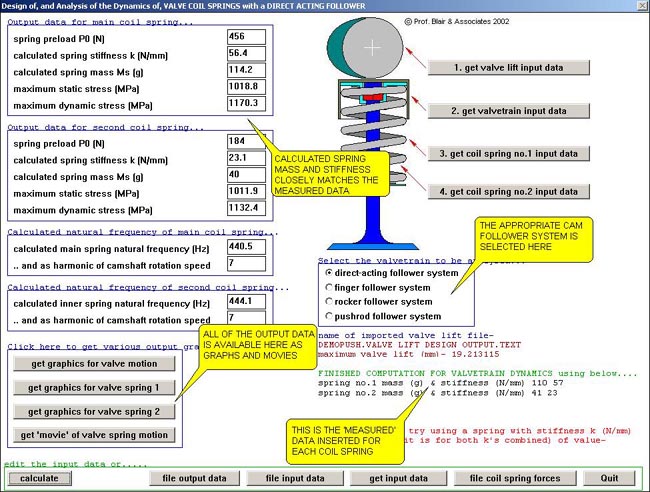Click file output data button

pos(194,478)
